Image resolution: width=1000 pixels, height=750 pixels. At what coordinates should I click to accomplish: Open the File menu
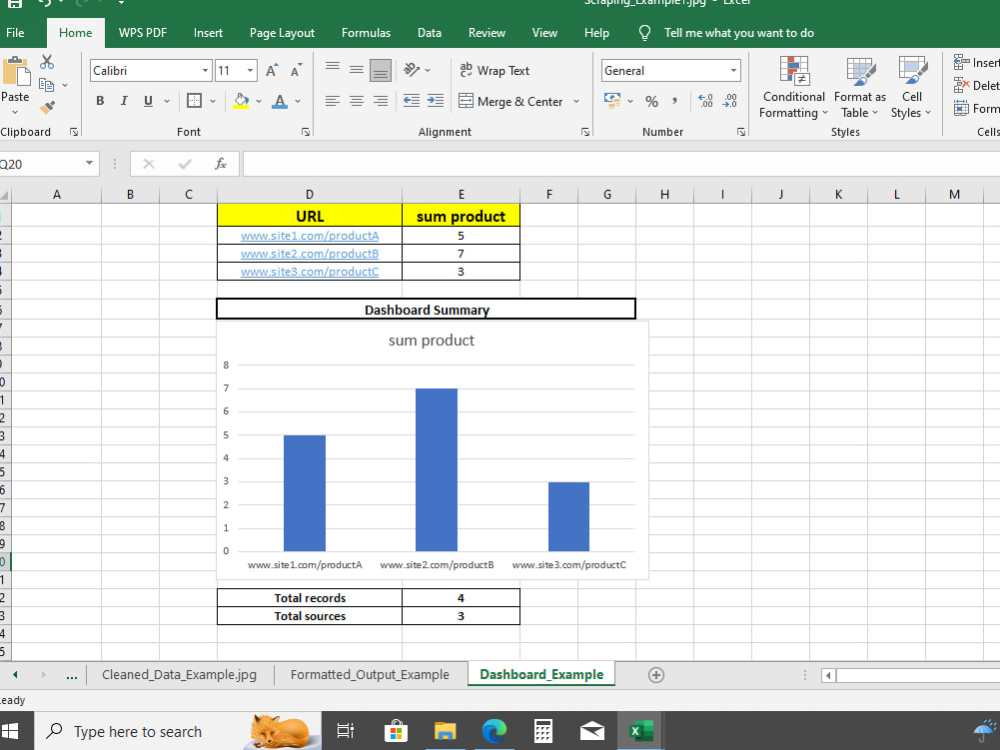tap(15, 33)
